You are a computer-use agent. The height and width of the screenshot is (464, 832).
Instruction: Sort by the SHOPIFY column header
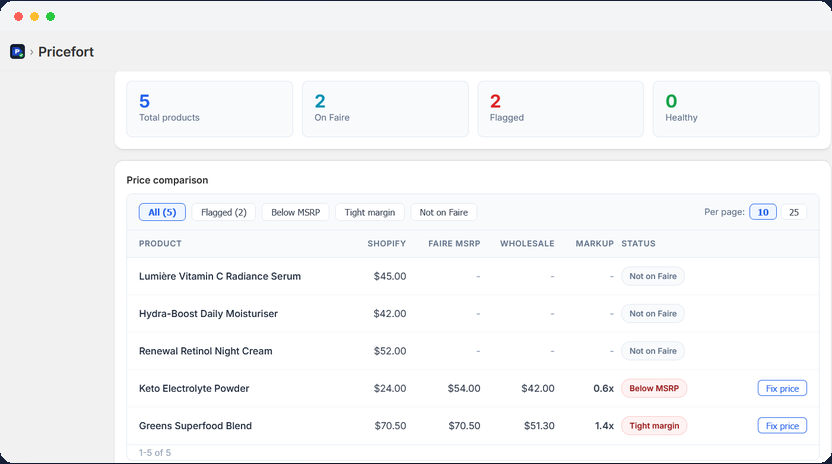(387, 244)
